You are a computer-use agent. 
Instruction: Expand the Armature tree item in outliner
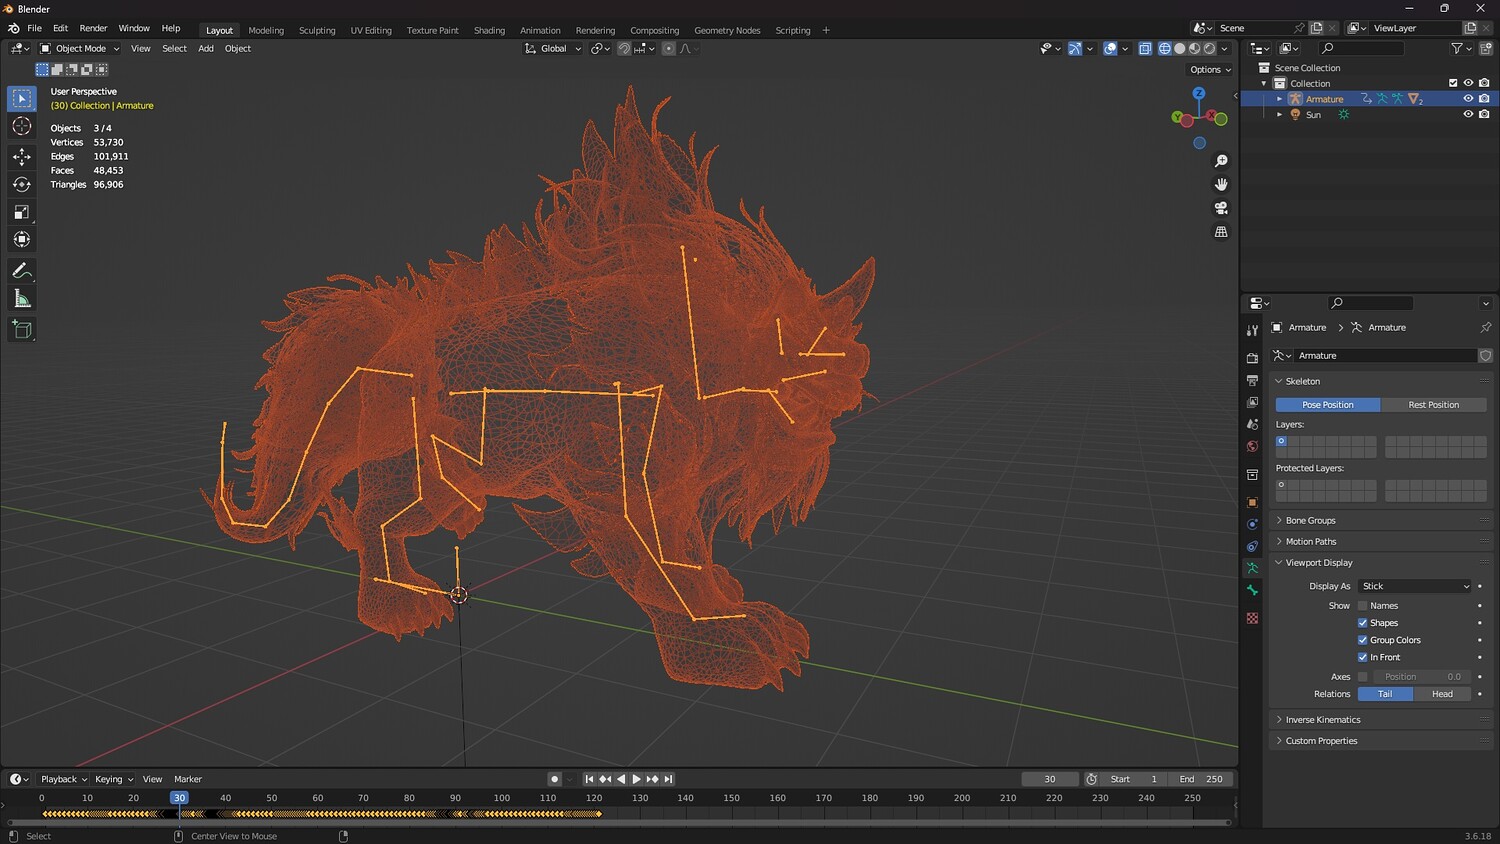click(1279, 99)
